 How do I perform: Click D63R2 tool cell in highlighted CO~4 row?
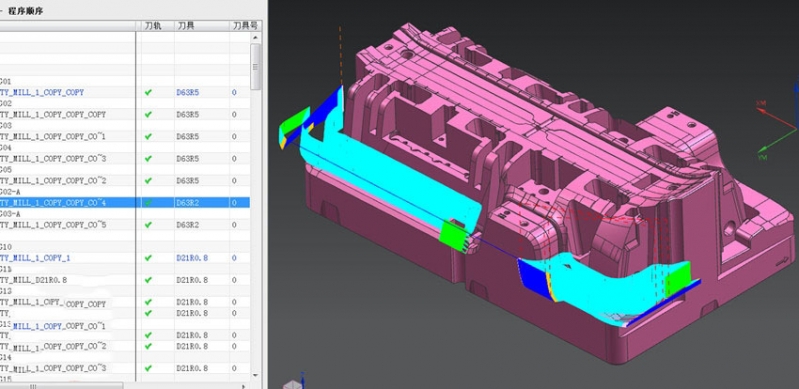188,202
